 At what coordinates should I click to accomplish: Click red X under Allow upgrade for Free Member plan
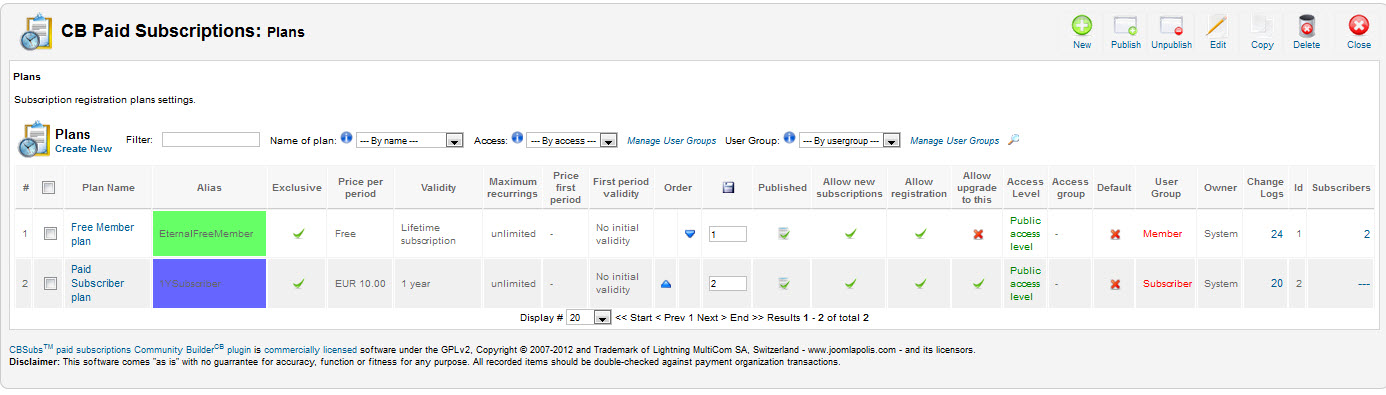978,234
